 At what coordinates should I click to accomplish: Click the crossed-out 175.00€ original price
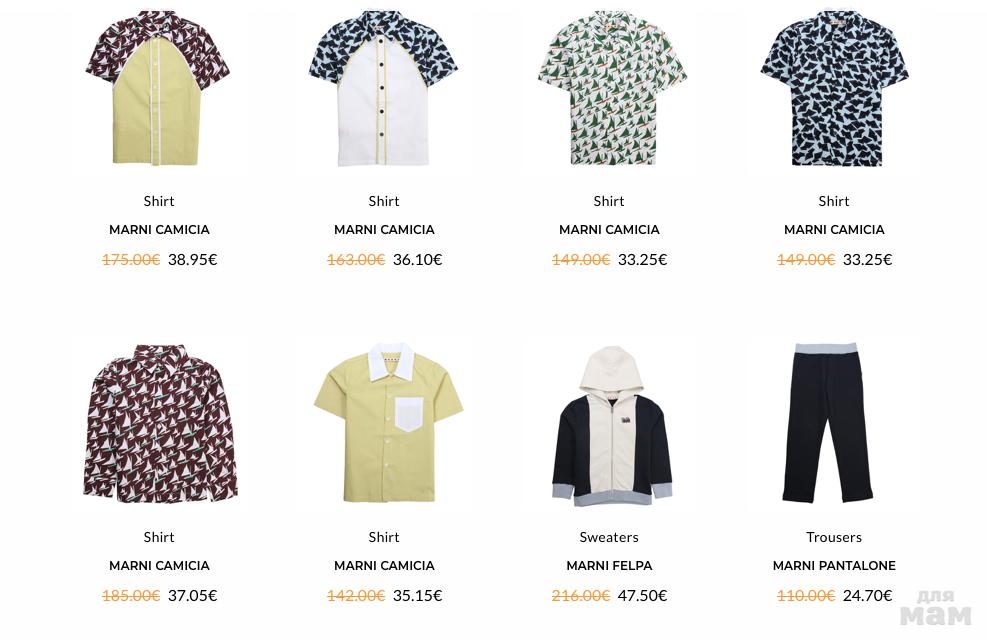coord(132,259)
